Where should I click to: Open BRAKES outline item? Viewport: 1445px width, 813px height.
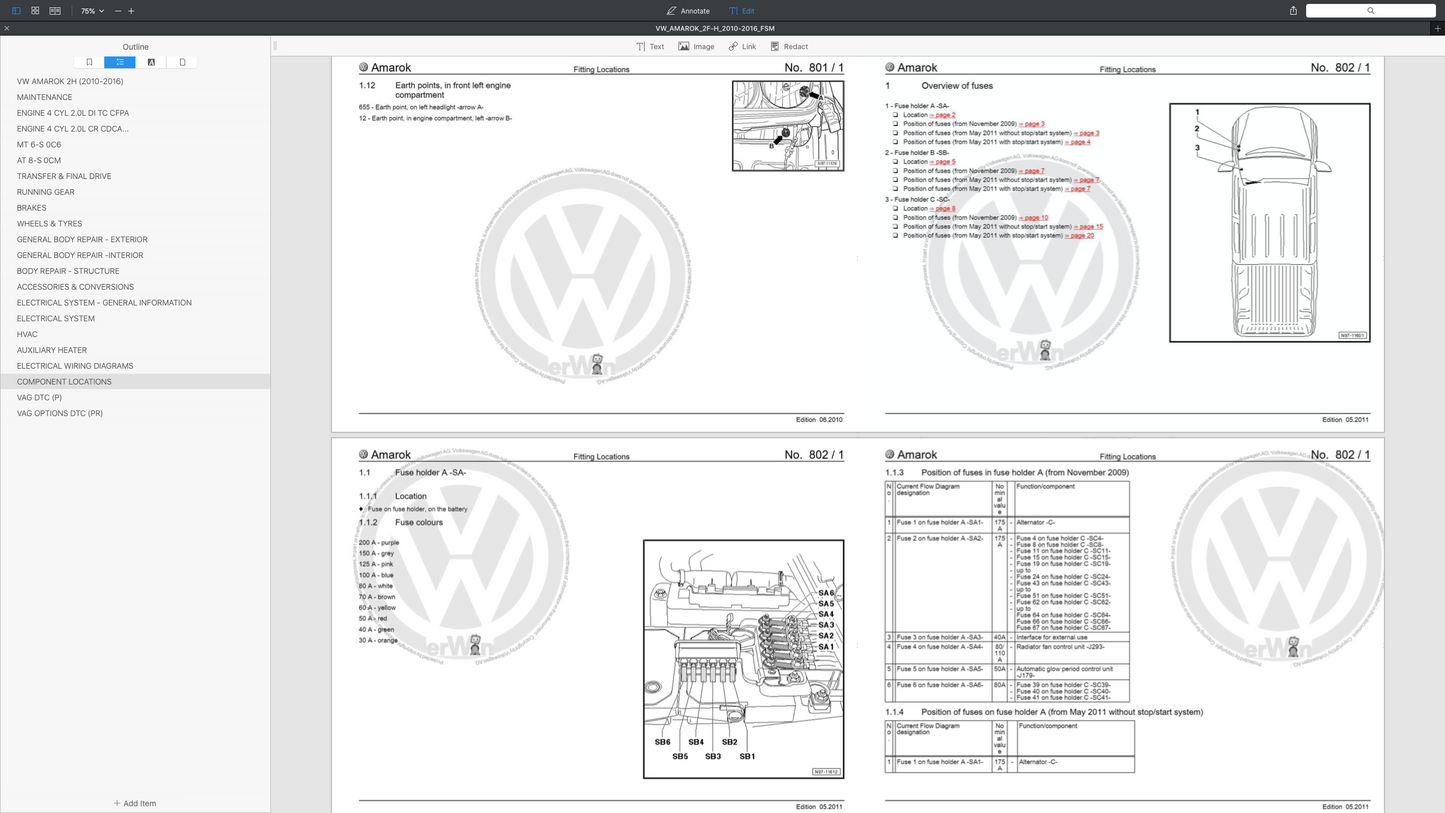(x=32, y=208)
